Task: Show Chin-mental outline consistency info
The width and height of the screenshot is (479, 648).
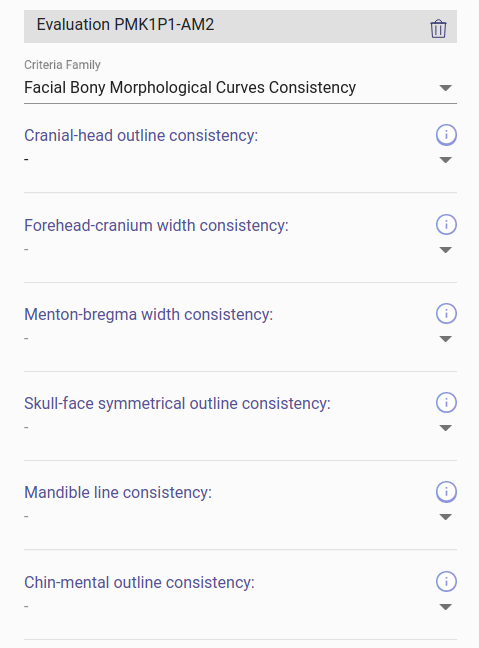Action: (x=446, y=581)
